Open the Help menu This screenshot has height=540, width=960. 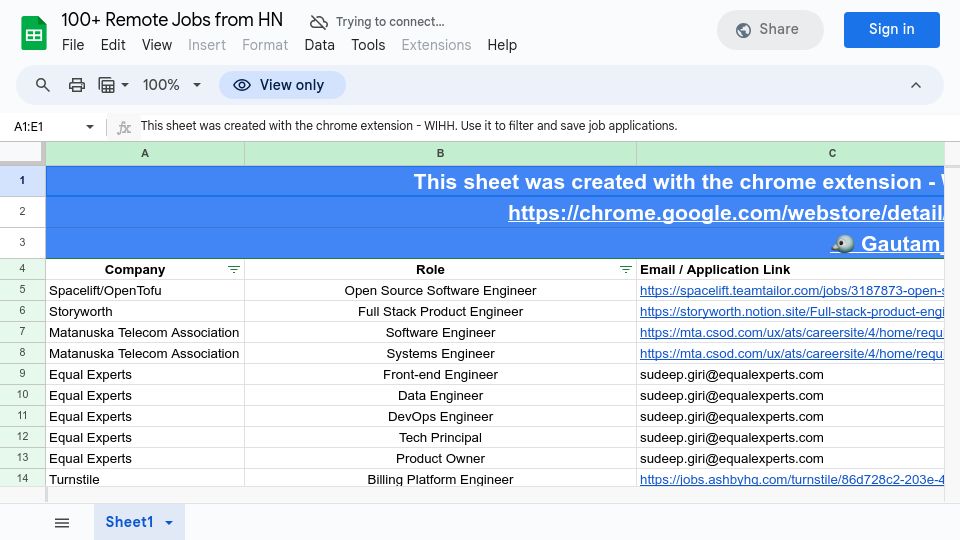coord(502,45)
